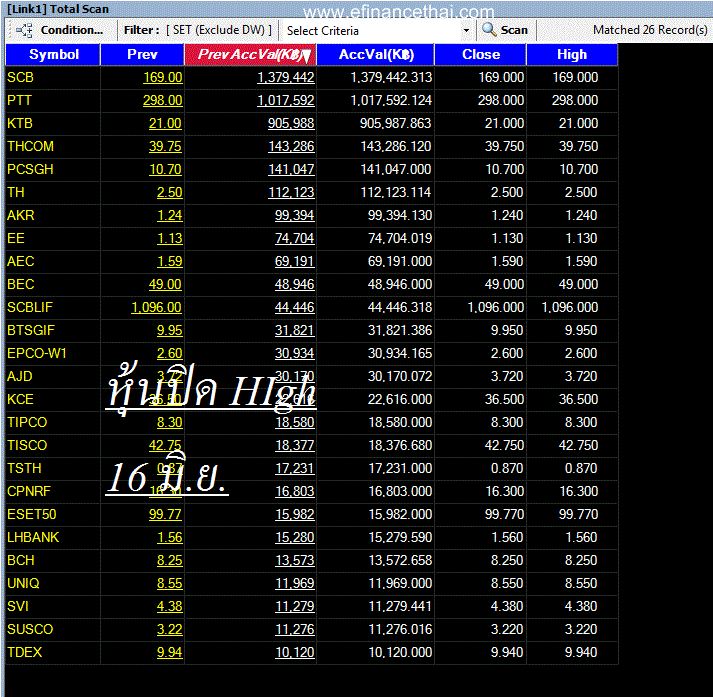Select the SUSCO symbol
713x697 pixels.
pos(30,629)
